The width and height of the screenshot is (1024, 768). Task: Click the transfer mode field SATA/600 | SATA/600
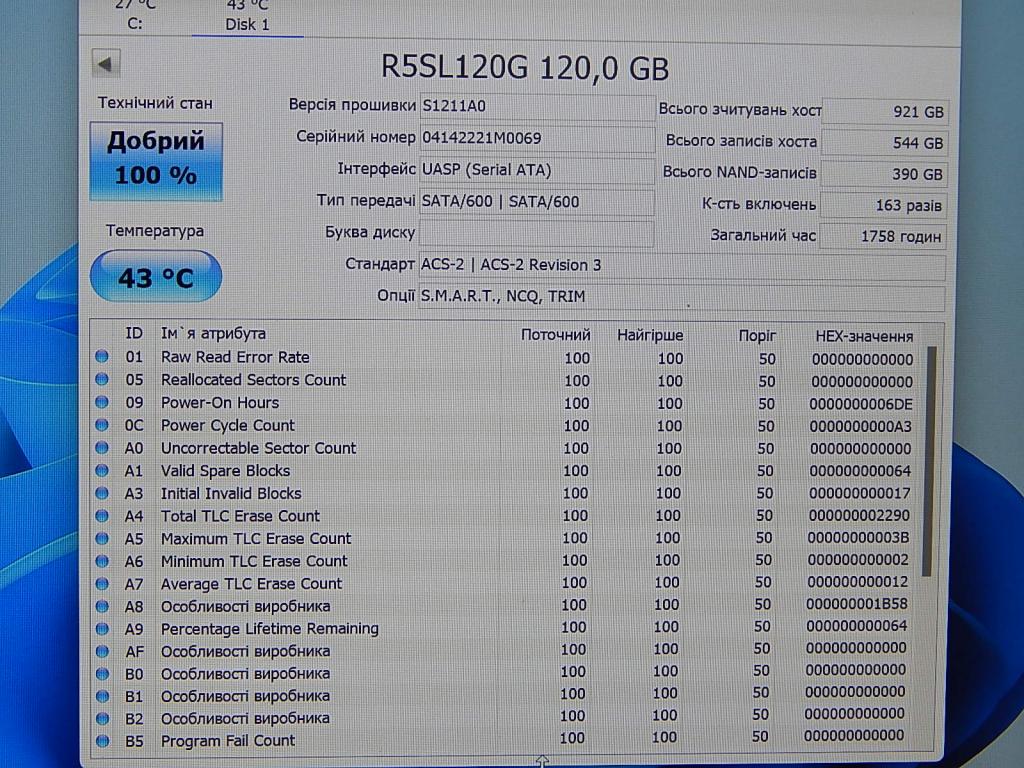click(537, 202)
